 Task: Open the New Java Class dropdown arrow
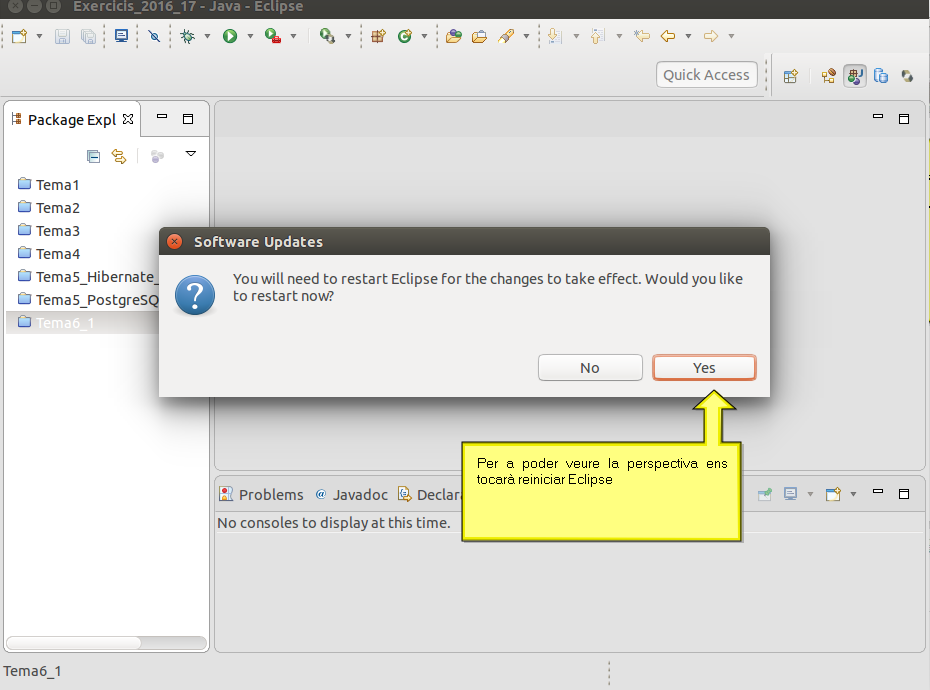click(x=424, y=36)
